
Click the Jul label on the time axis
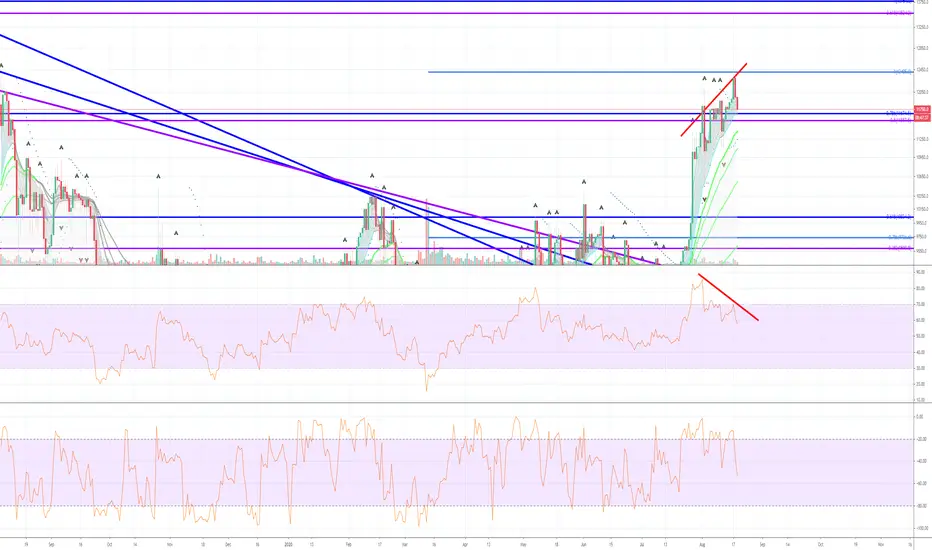[642, 544]
